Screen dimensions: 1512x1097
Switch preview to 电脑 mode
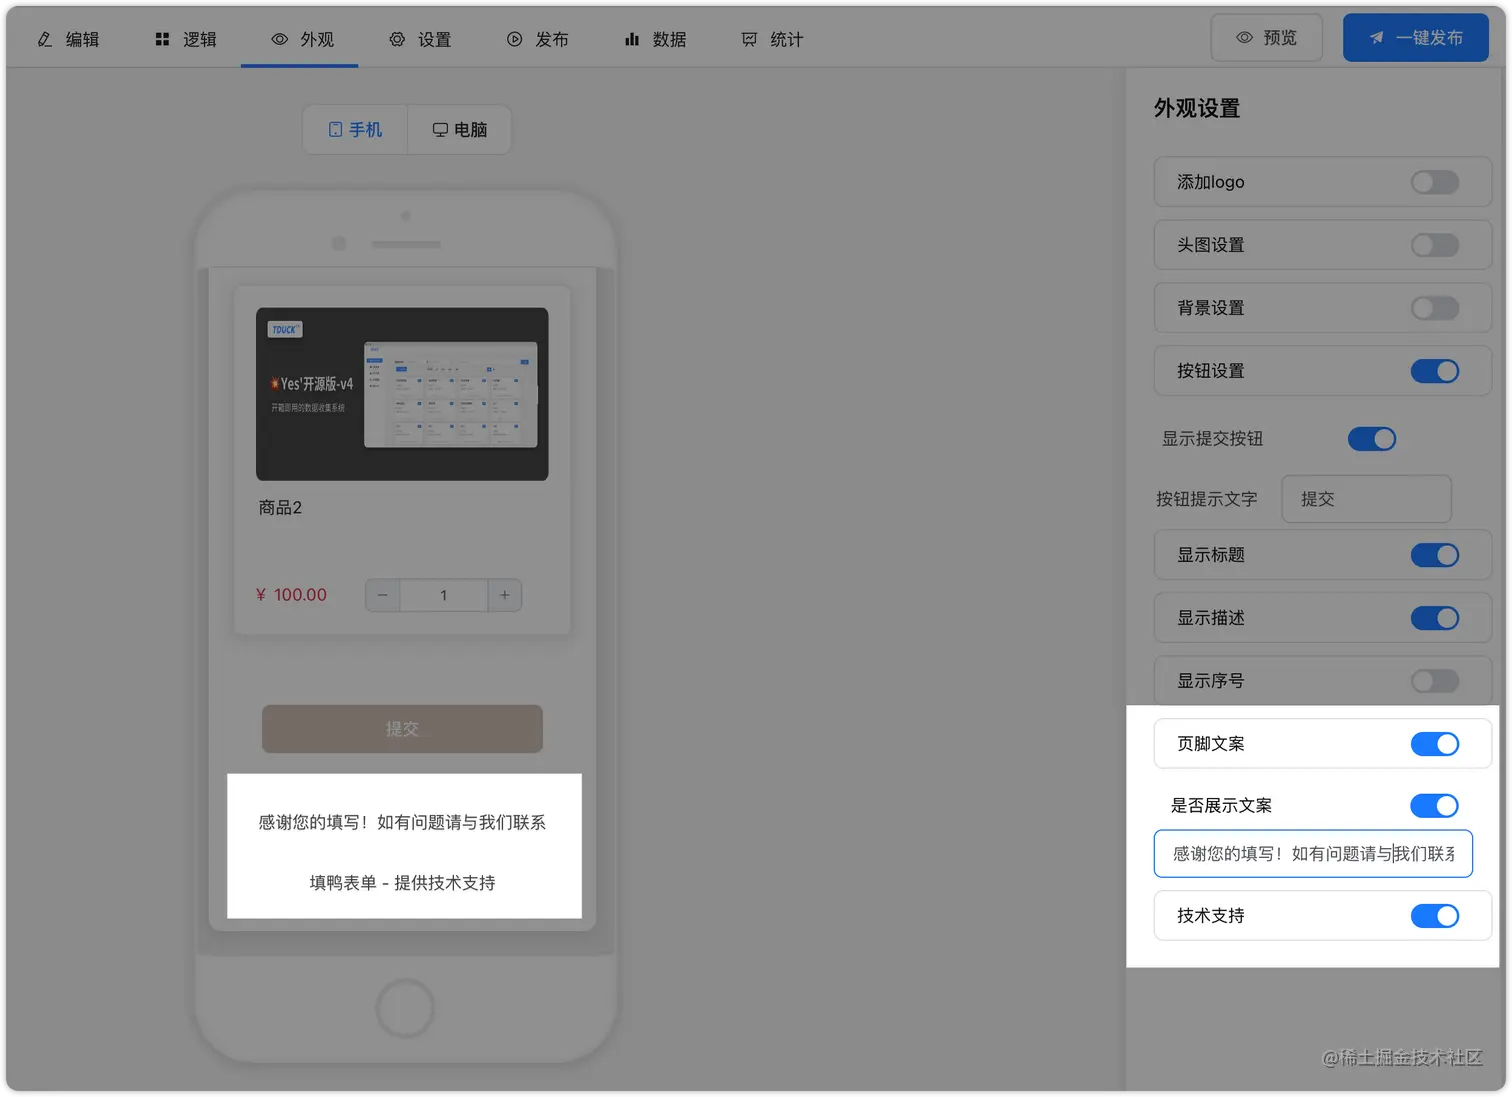pos(459,130)
